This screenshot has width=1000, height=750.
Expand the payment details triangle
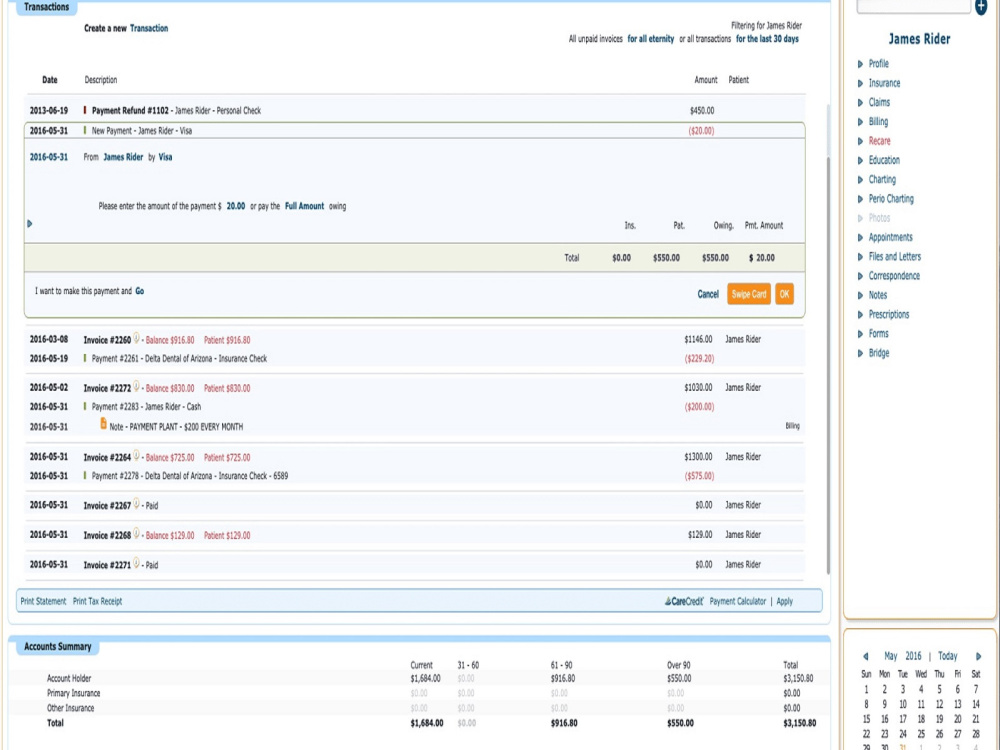(29, 224)
